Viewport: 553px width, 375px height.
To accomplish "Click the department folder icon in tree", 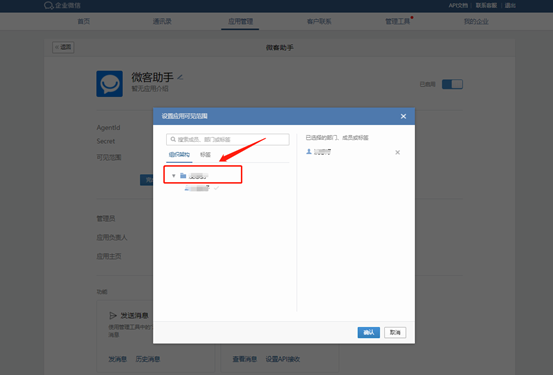I will 183,175.
